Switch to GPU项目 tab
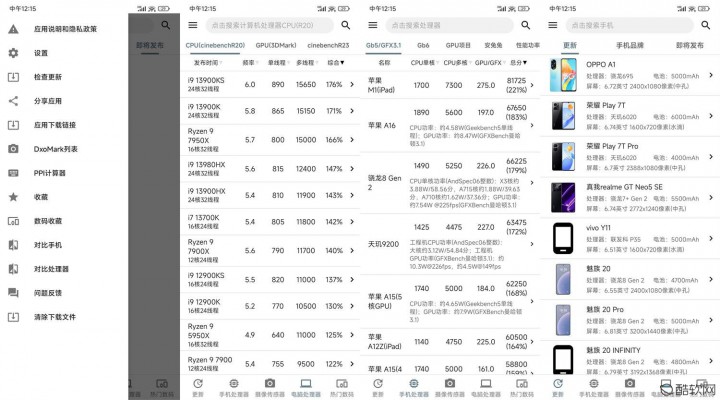Viewport: 720px width, 400px height. coord(458,45)
